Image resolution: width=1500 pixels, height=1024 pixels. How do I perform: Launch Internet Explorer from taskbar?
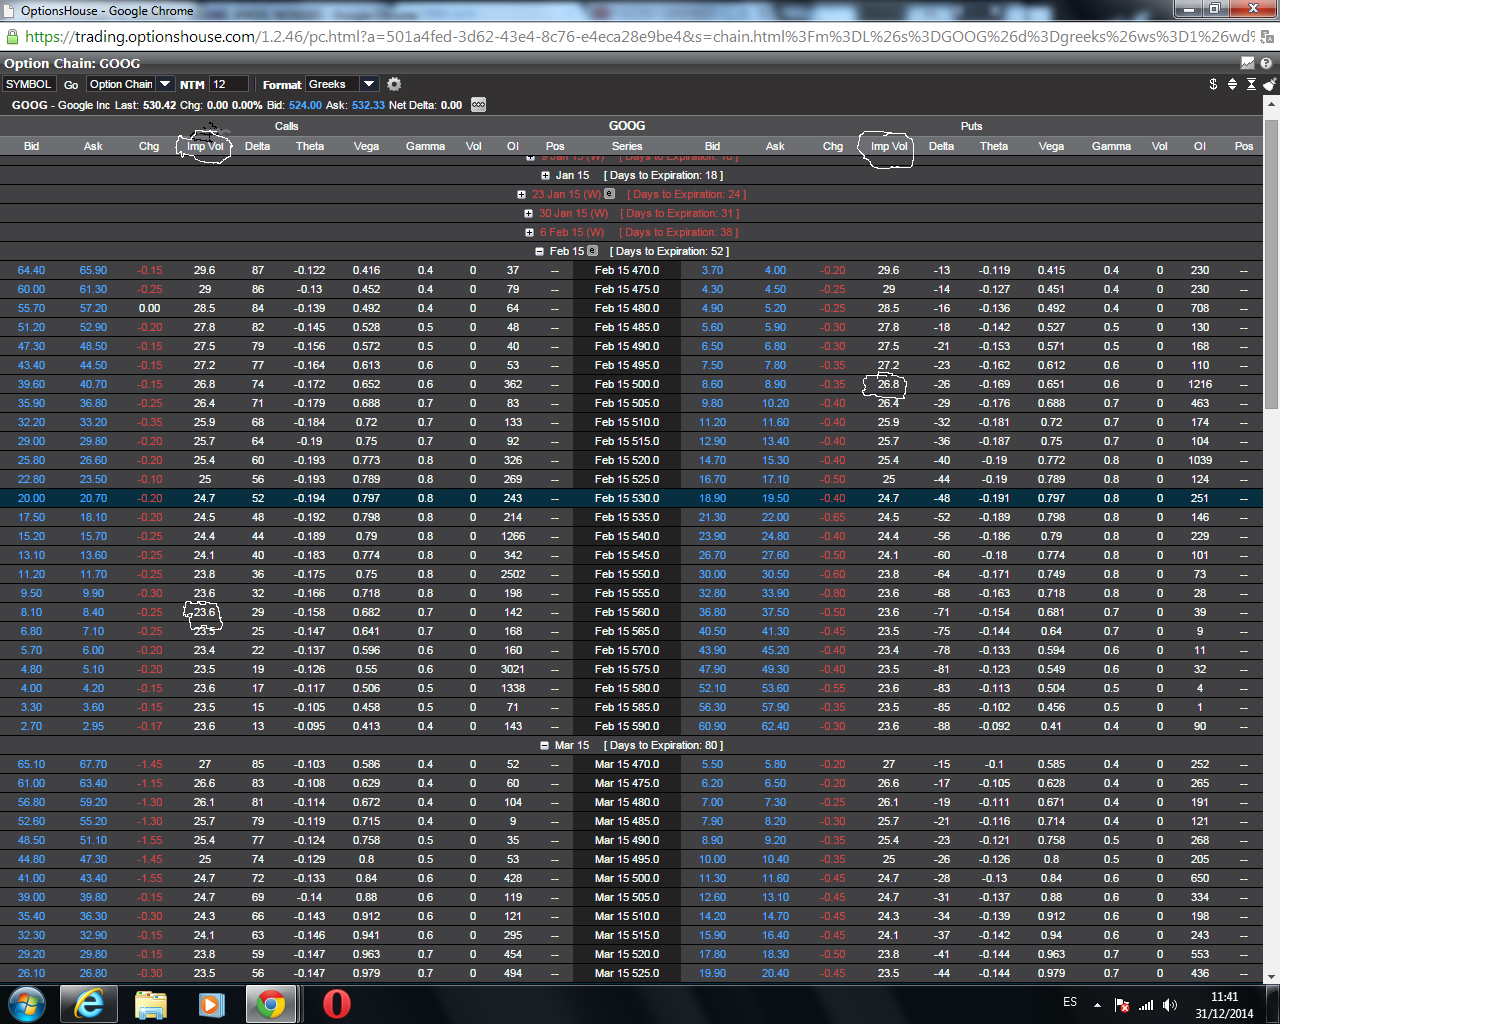89,1004
